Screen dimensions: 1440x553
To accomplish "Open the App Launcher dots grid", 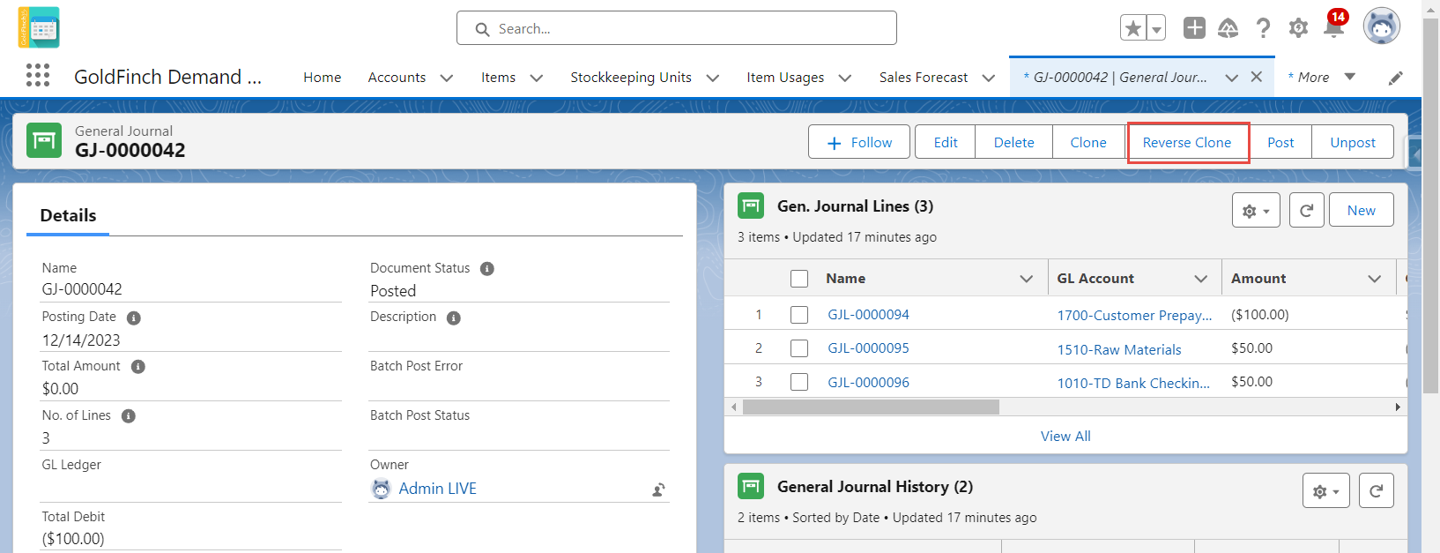I will 37,77.
